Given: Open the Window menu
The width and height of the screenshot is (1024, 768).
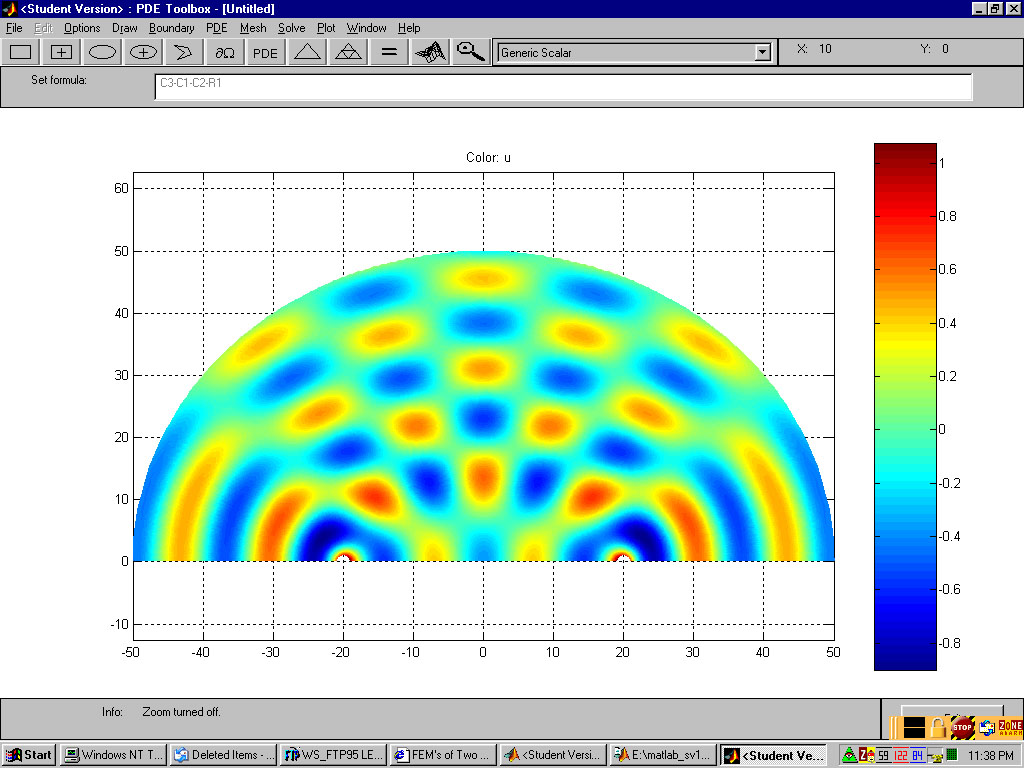Looking at the screenshot, I should pos(366,28).
